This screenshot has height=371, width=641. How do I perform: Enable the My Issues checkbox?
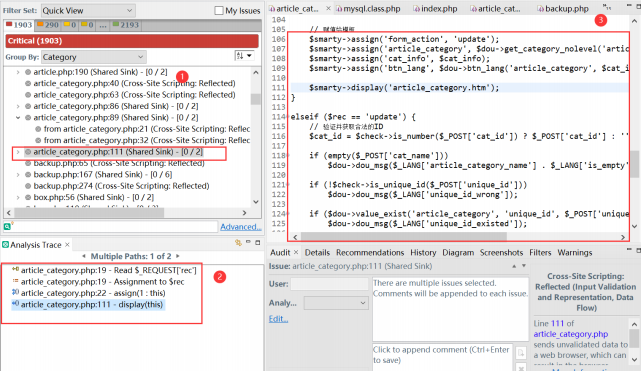pos(219,11)
